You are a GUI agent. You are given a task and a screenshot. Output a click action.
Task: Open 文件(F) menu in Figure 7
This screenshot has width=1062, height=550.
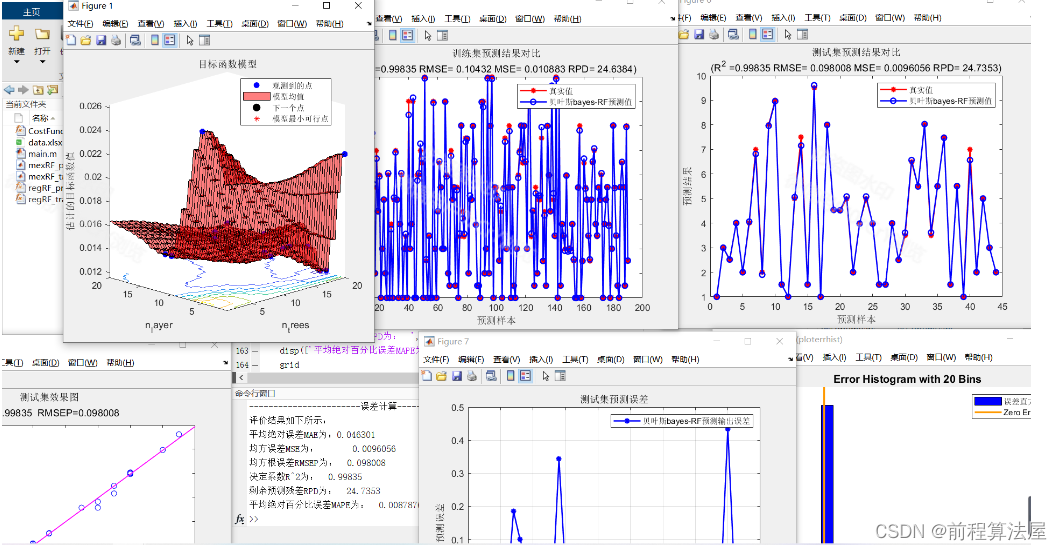pos(436,359)
